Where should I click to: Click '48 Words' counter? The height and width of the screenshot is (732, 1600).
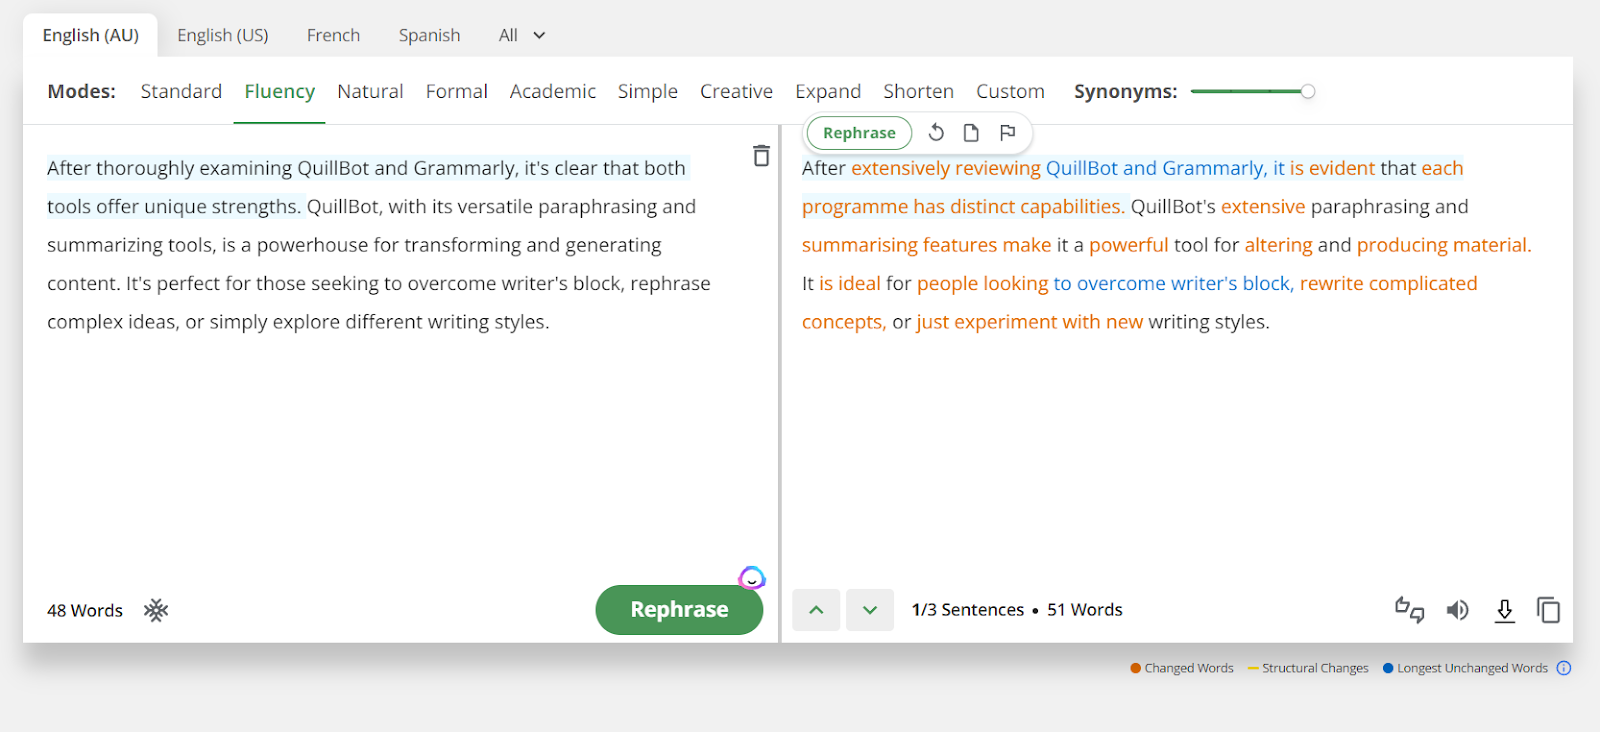pyautogui.click(x=85, y=610)
